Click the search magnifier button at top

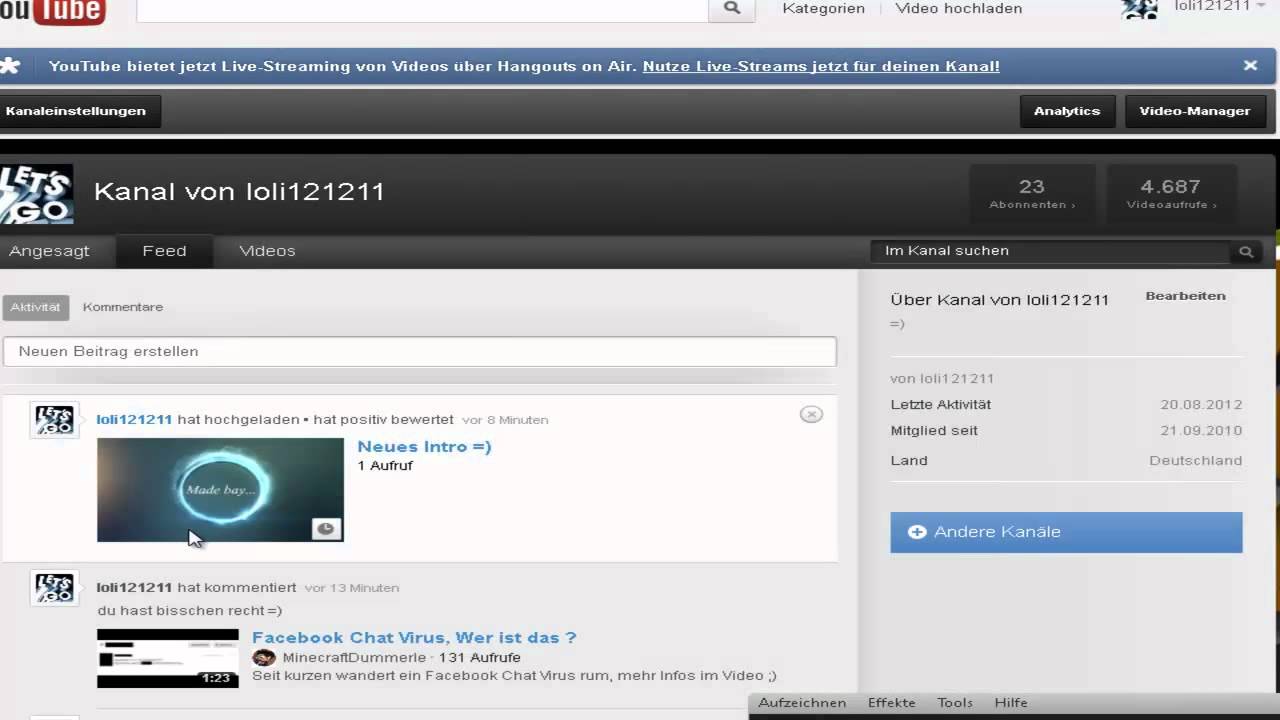[732, 9]
